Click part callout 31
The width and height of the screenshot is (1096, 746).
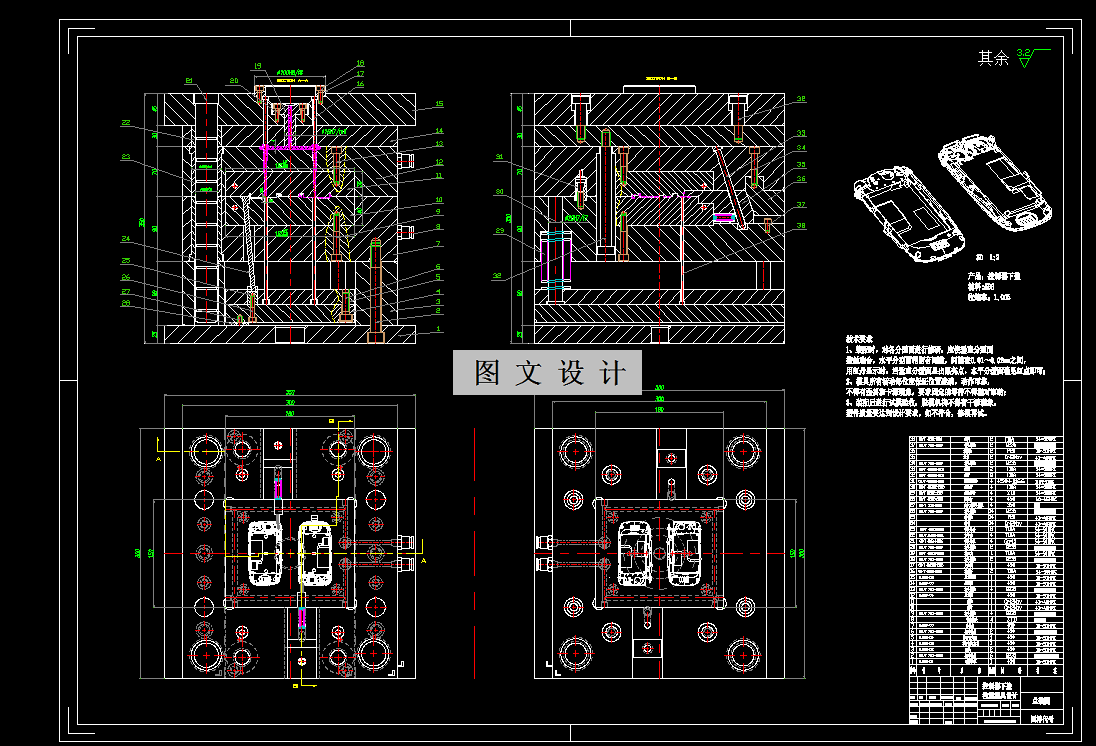coord(499,157)
